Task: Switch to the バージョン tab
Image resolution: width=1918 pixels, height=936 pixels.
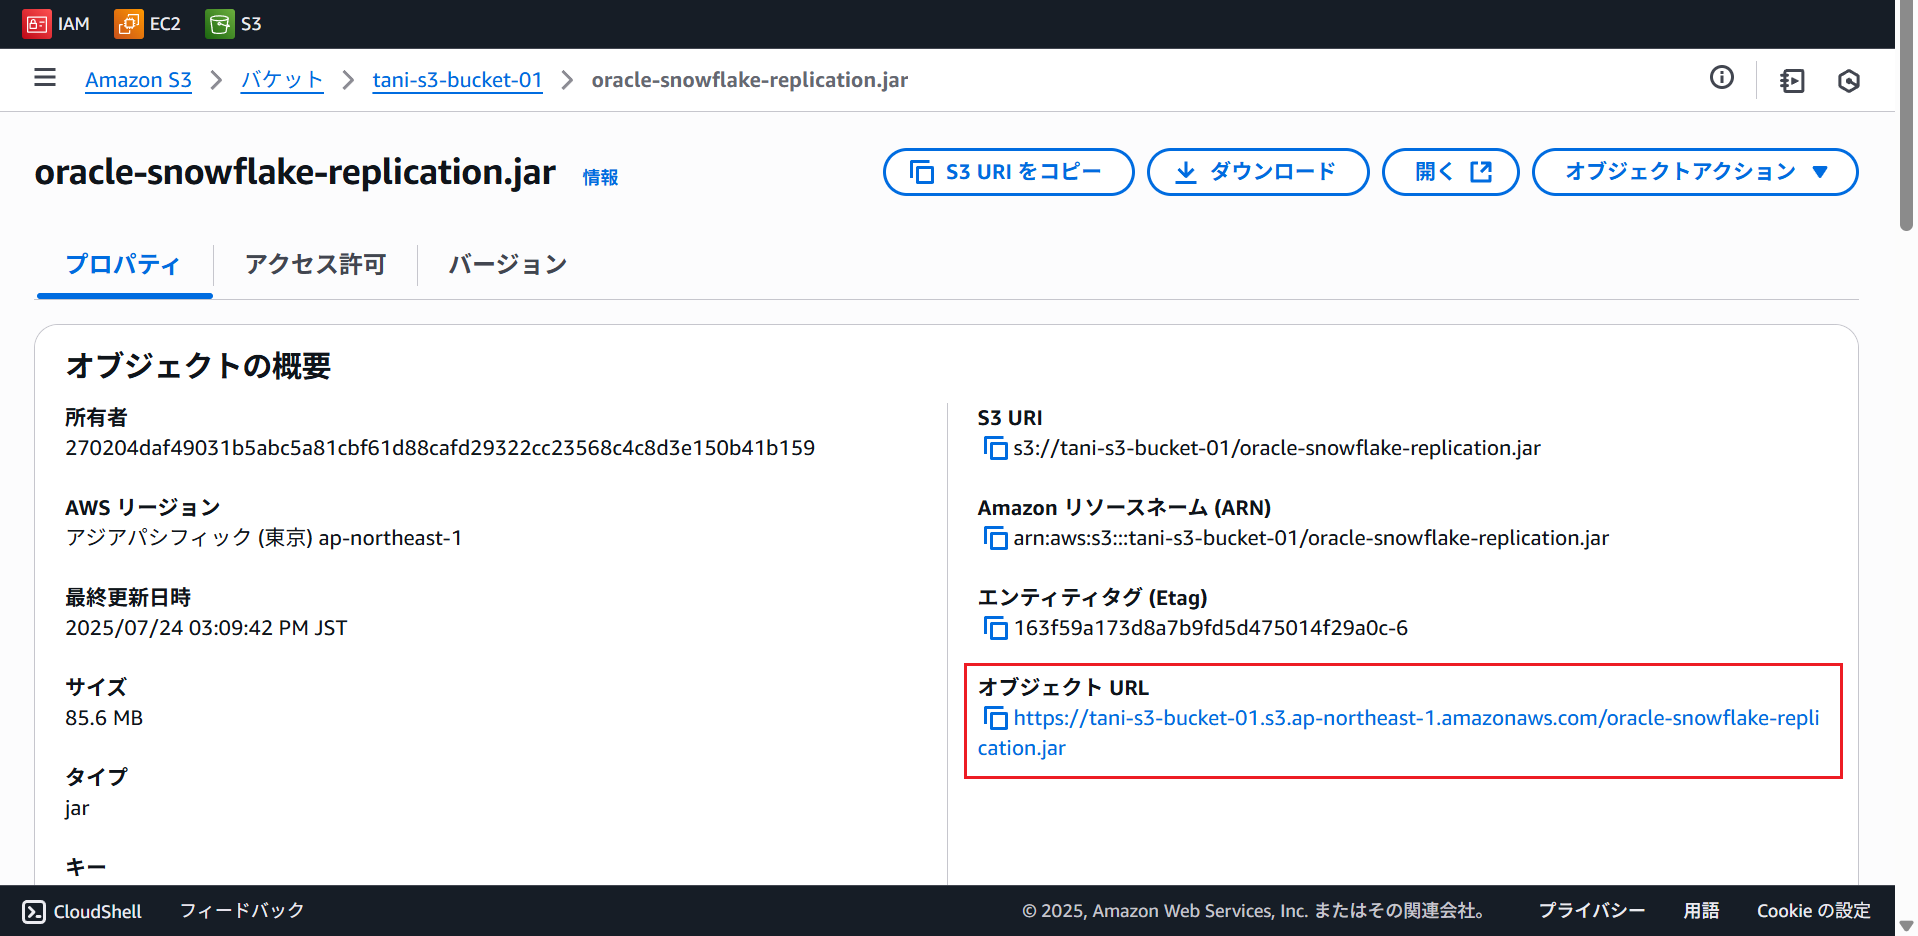Action: (507, 265)
